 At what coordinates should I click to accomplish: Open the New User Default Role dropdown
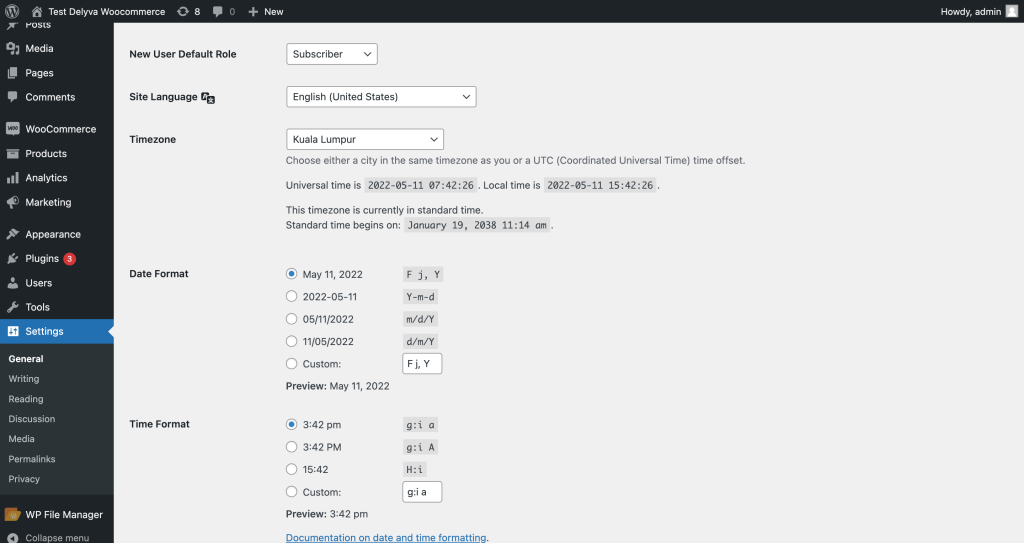pos(332,54)
